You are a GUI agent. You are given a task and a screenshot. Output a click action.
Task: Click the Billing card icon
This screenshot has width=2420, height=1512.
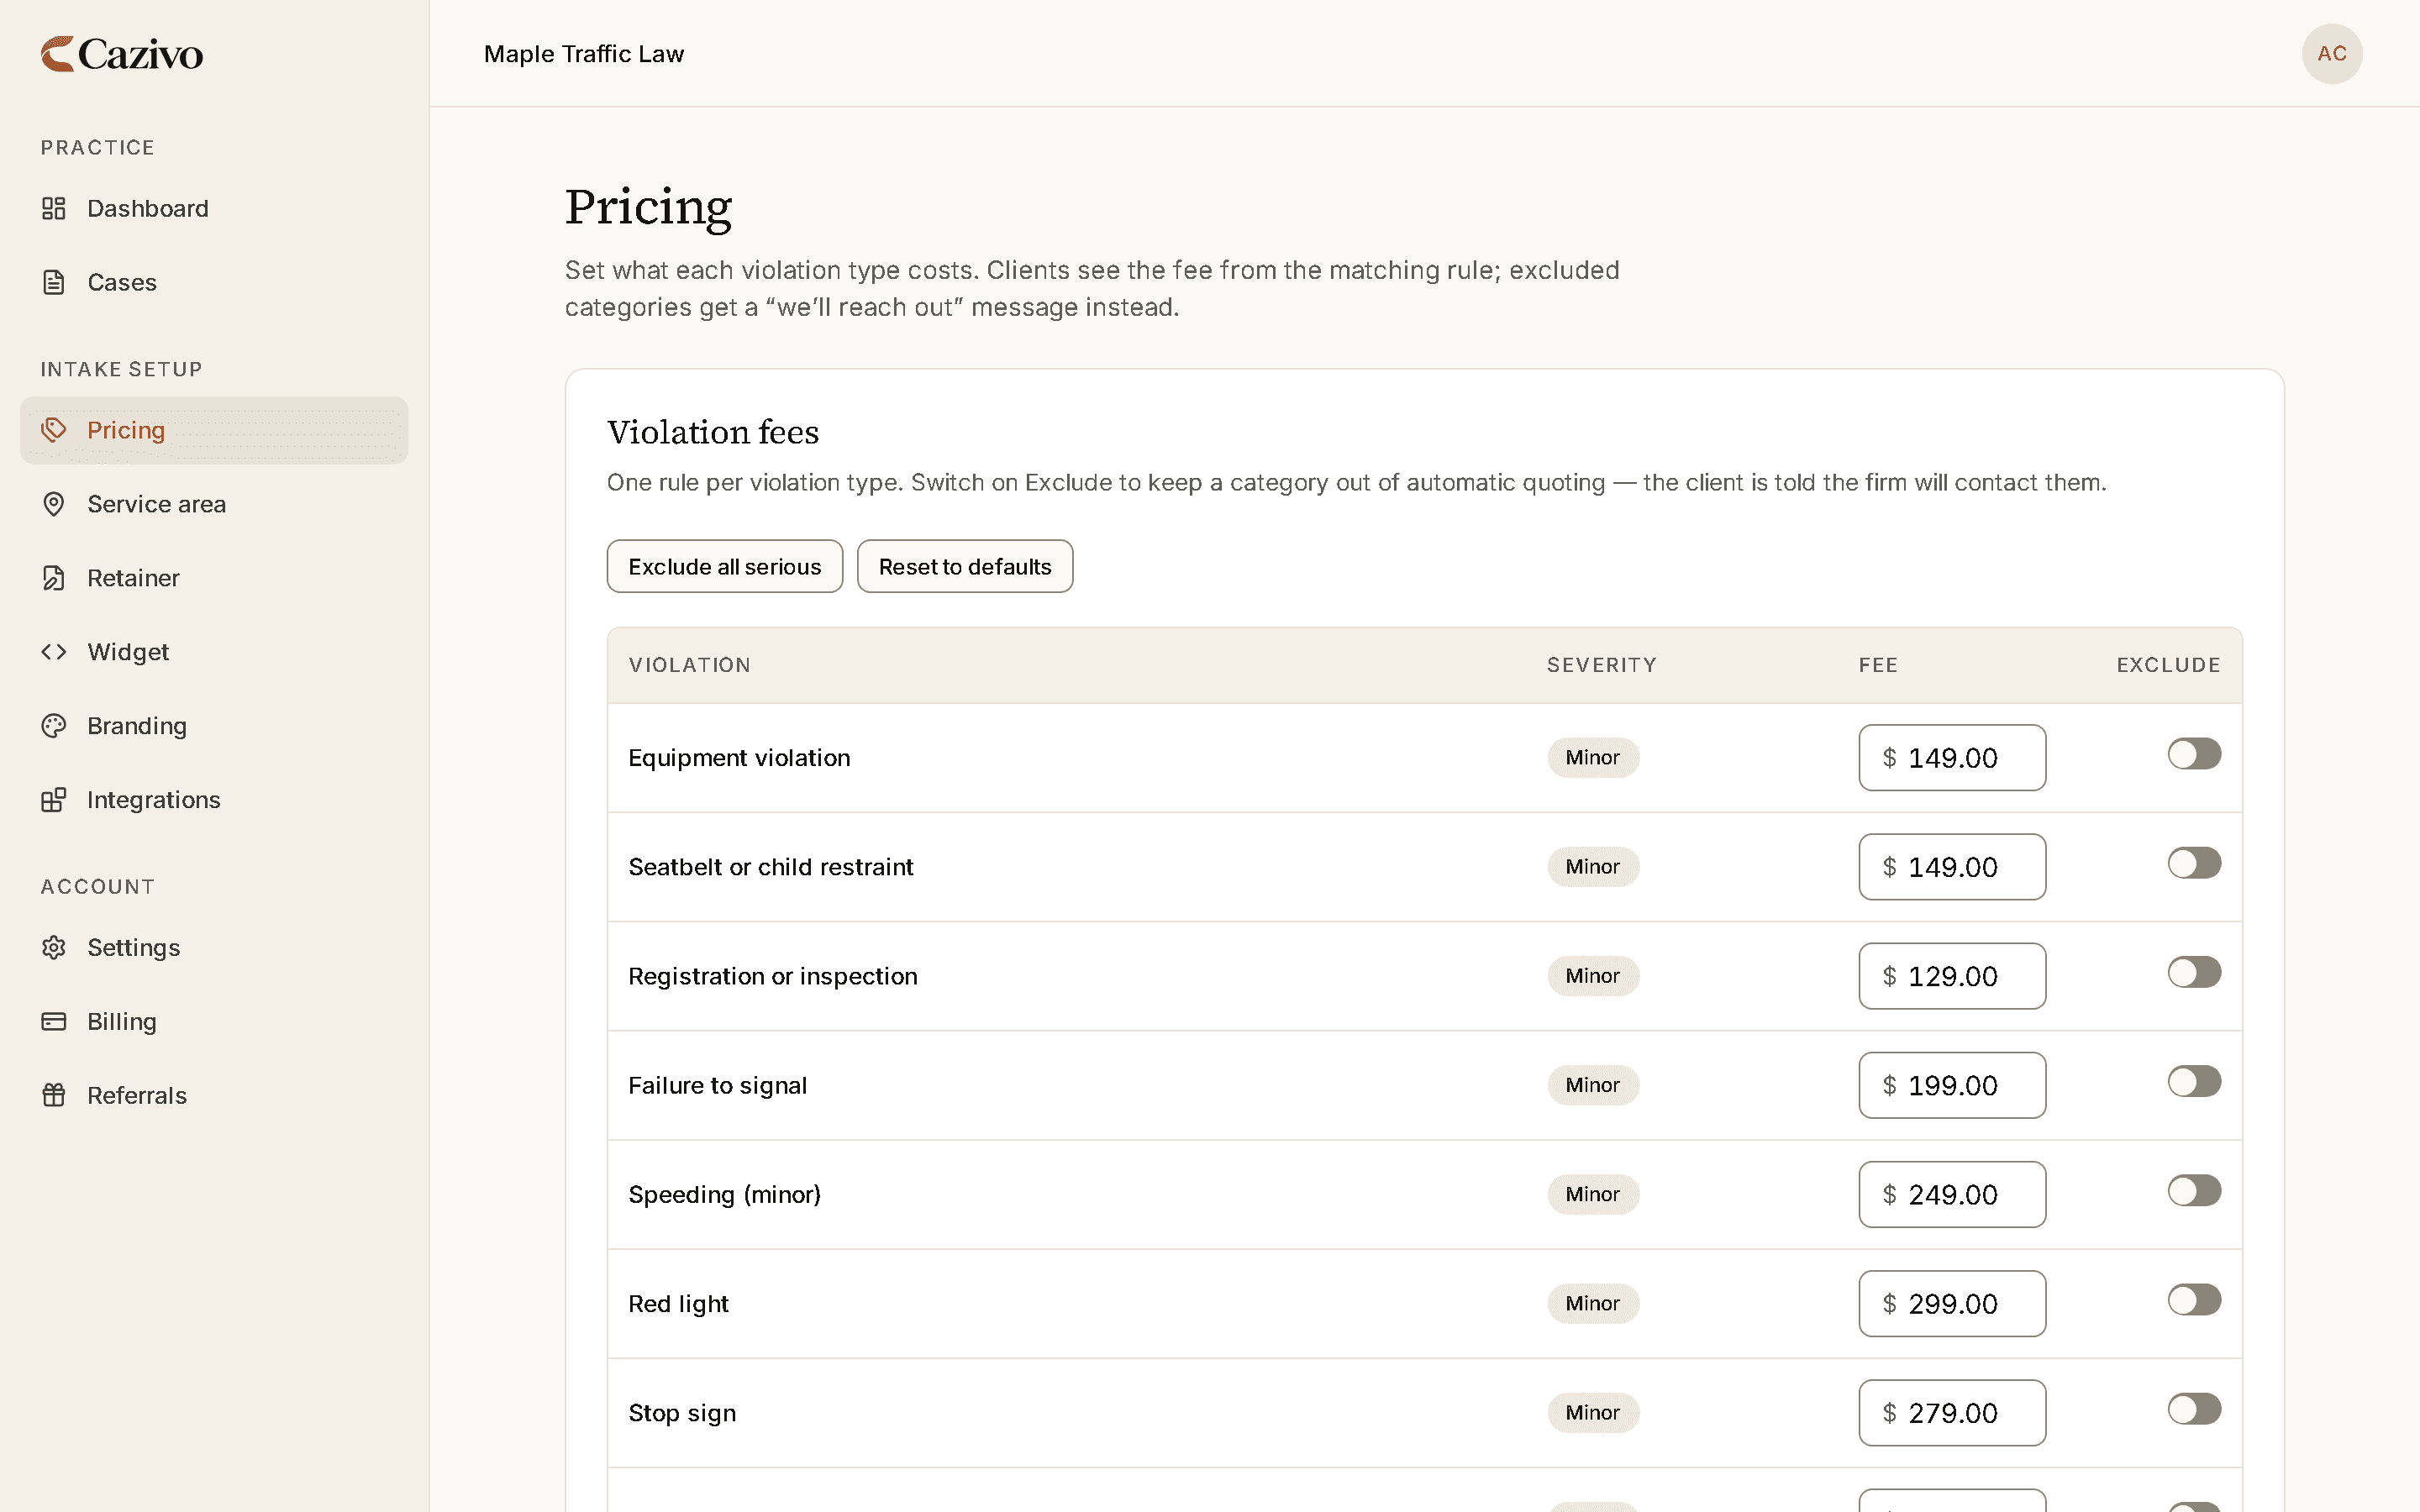54,1021
